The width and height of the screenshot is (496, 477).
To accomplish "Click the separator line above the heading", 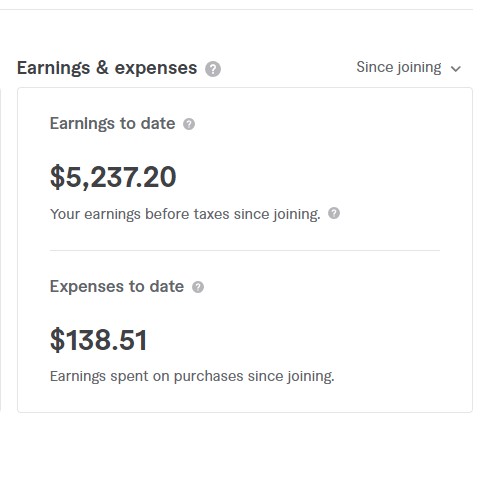I will (x=236, y=9).
